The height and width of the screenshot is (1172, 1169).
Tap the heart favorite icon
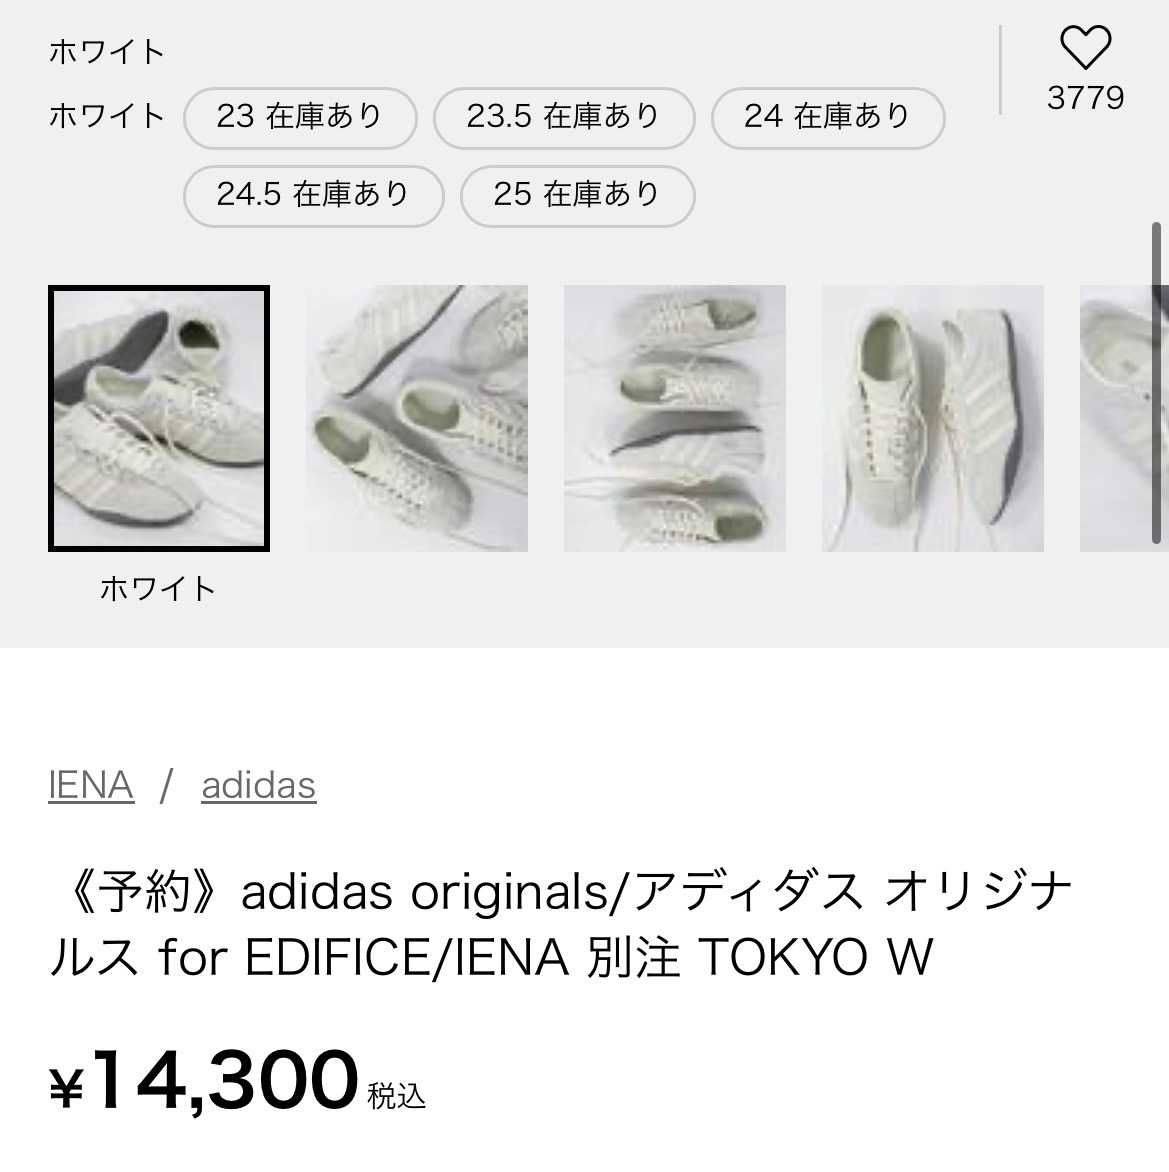[x=1085, y=47]
